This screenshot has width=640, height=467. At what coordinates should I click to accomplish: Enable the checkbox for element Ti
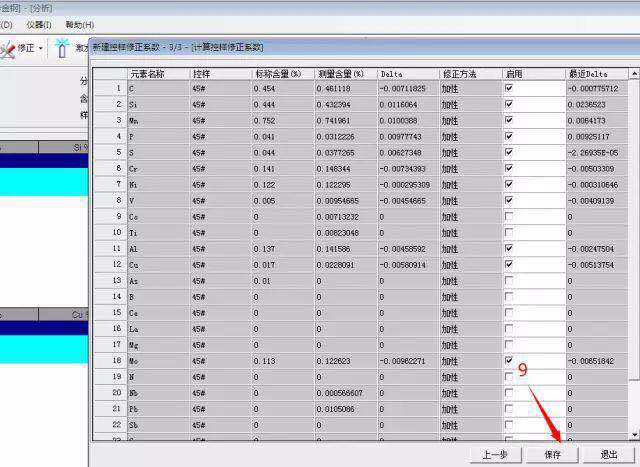(x=509, y=232)
